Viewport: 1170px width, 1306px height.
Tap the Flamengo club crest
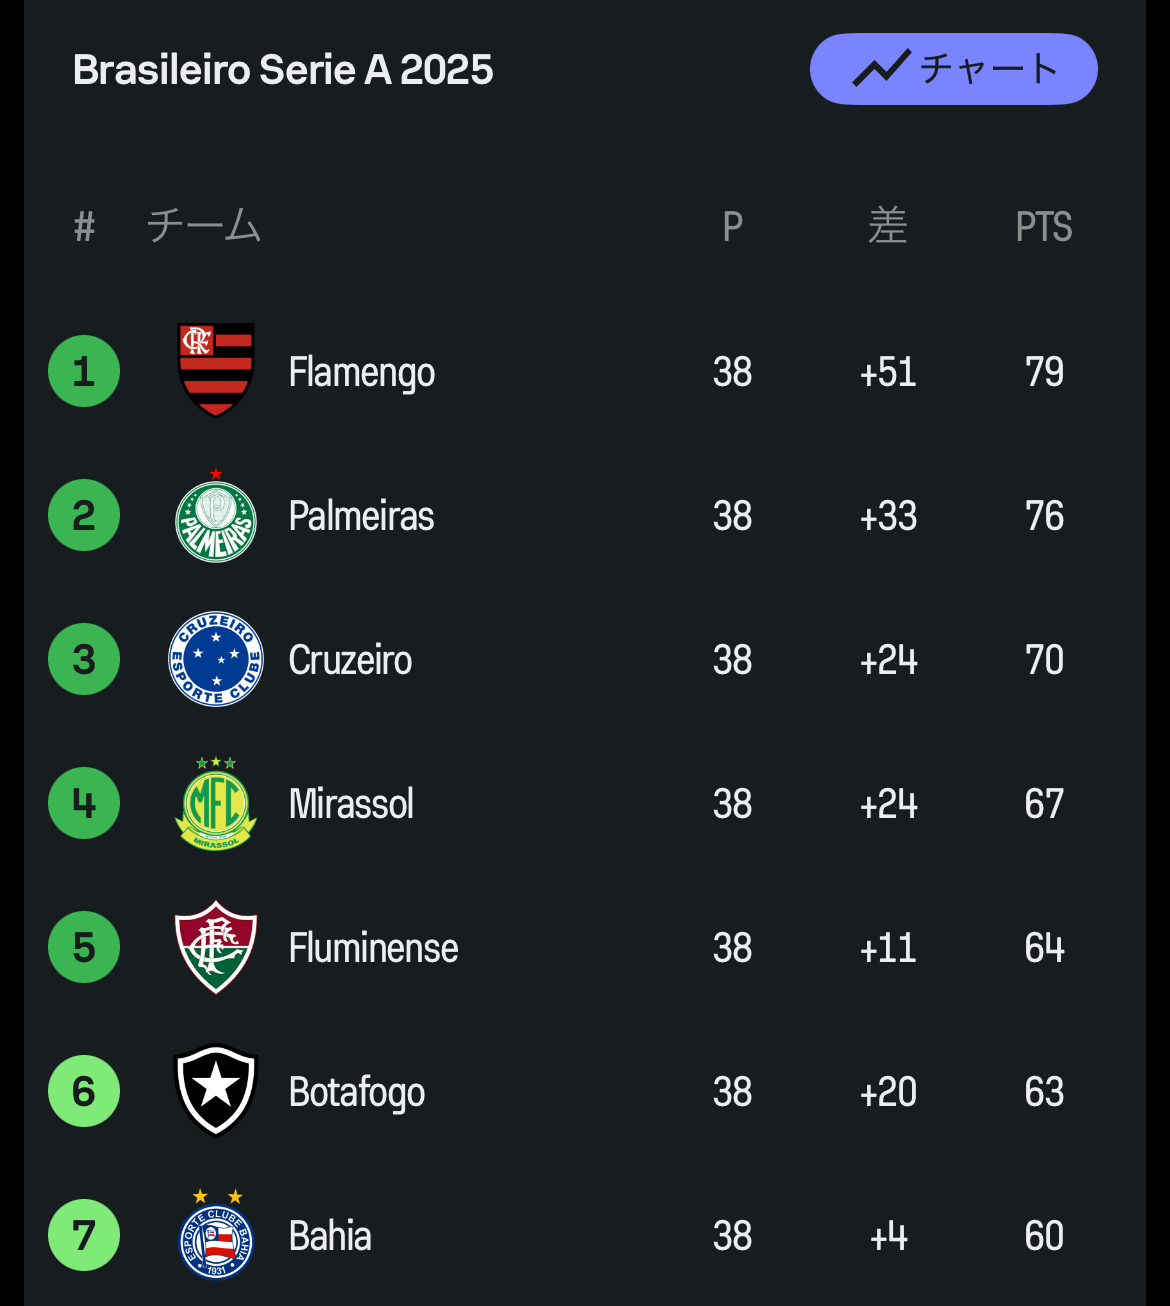tap(216, 370)
